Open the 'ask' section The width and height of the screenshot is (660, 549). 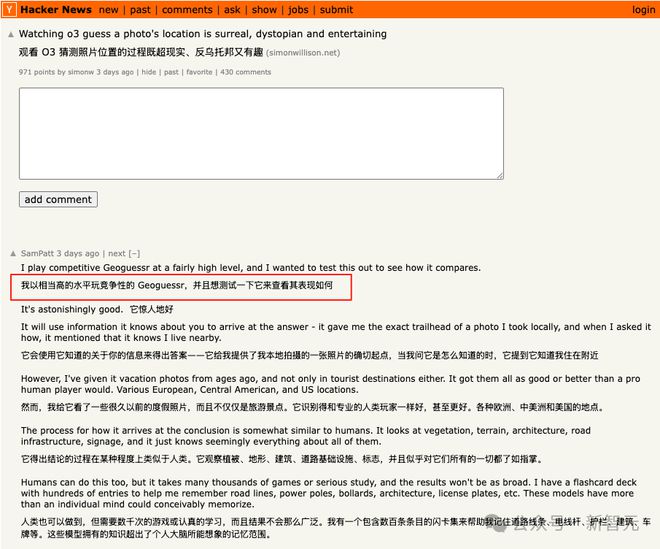tap(232, 10)
